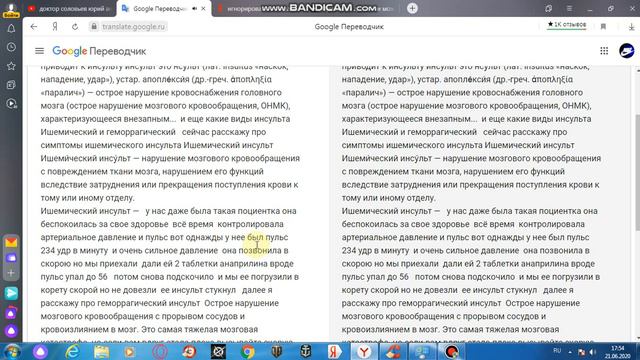Image resolution: width=640 pixels, height=360 pixels.
Task: Open World of Tanks taskbar icon
Action: [277, 351]
